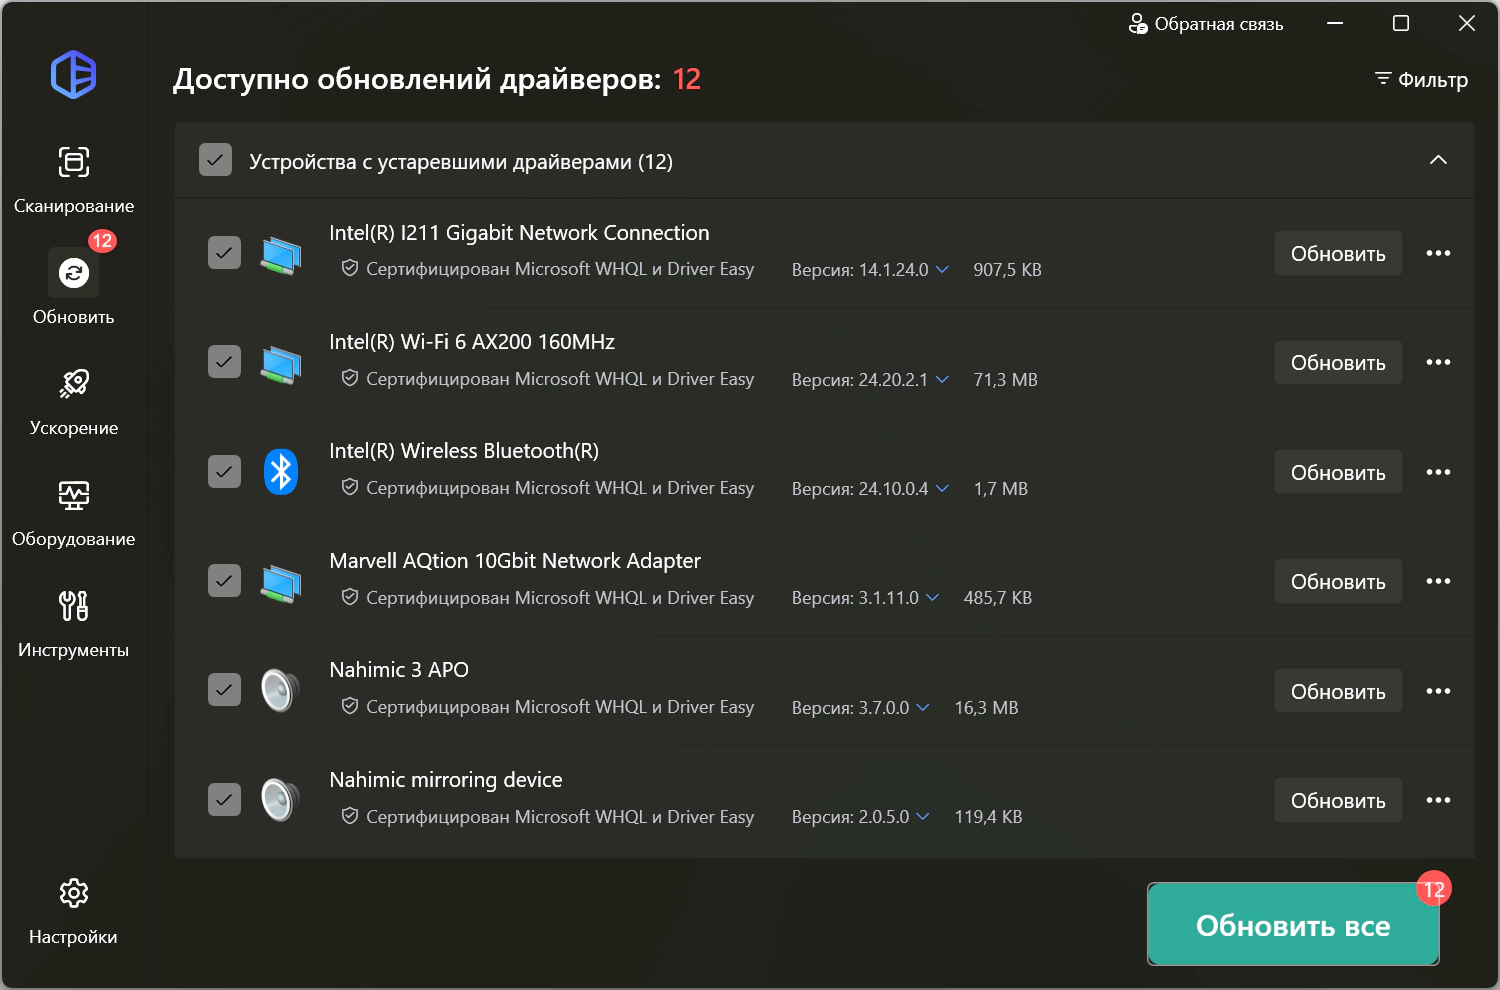Toggle select-all checkbox for outdated drivers
This screenshot has width=1500, height=990.
[x=215, y=160]
